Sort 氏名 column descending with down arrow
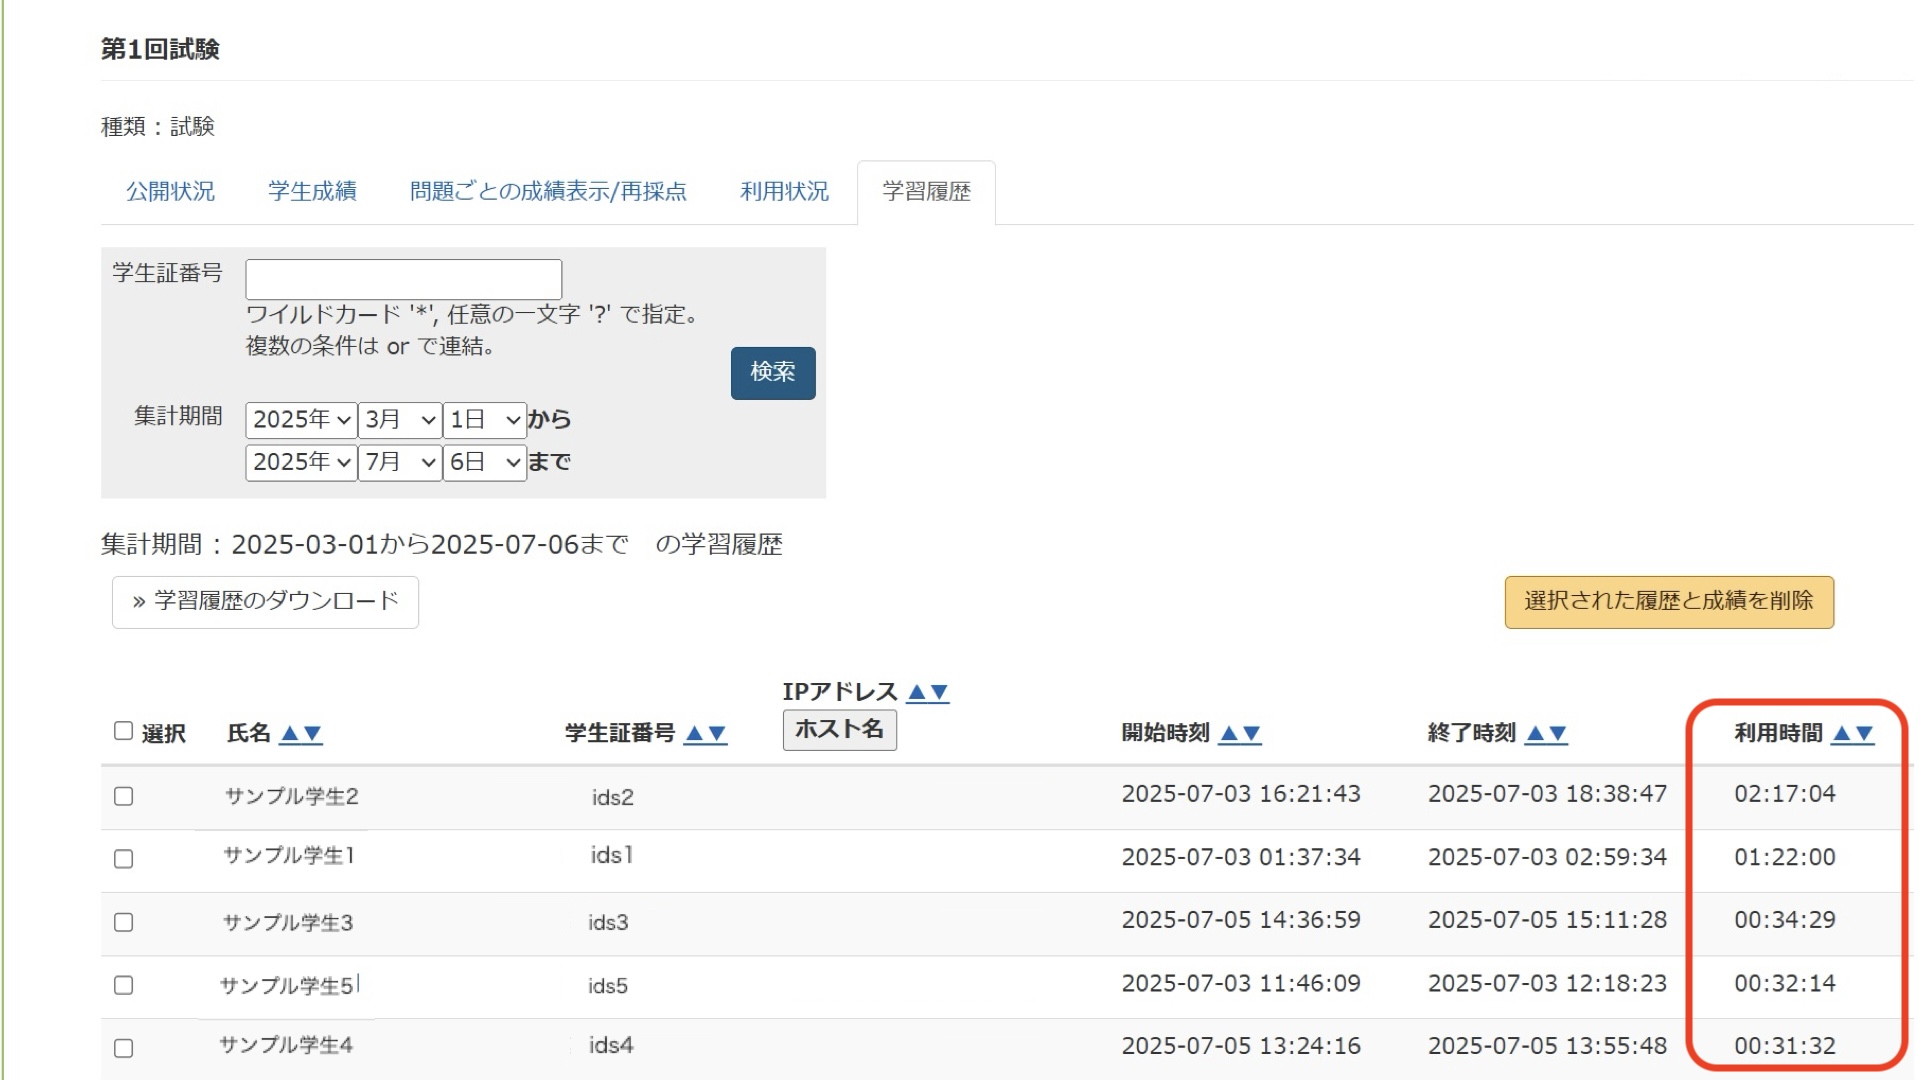This screenshot has height=1080, width=1920. (x=313, y=734)
